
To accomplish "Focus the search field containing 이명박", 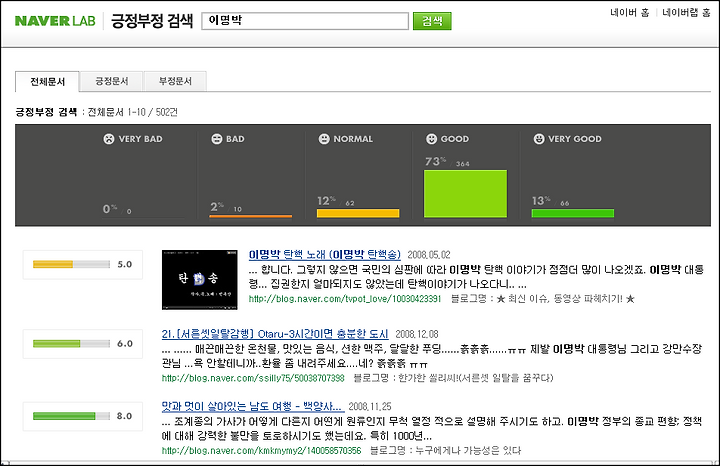I will [305, 21].
